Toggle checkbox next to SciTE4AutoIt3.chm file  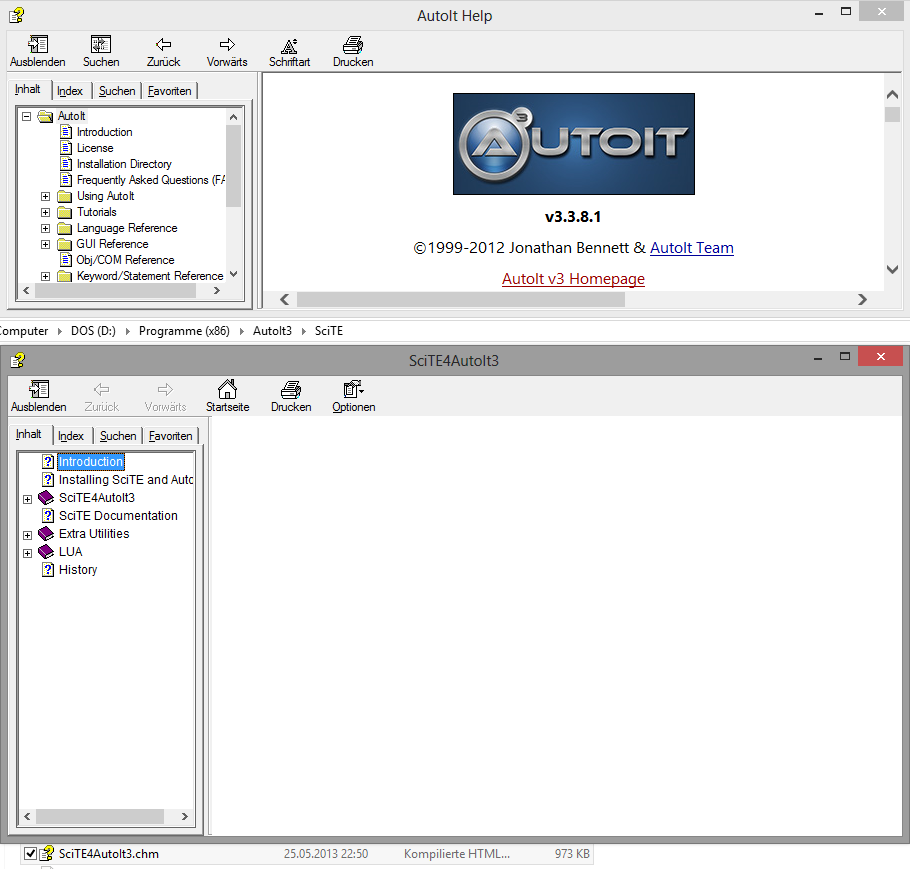coord(30,853)
